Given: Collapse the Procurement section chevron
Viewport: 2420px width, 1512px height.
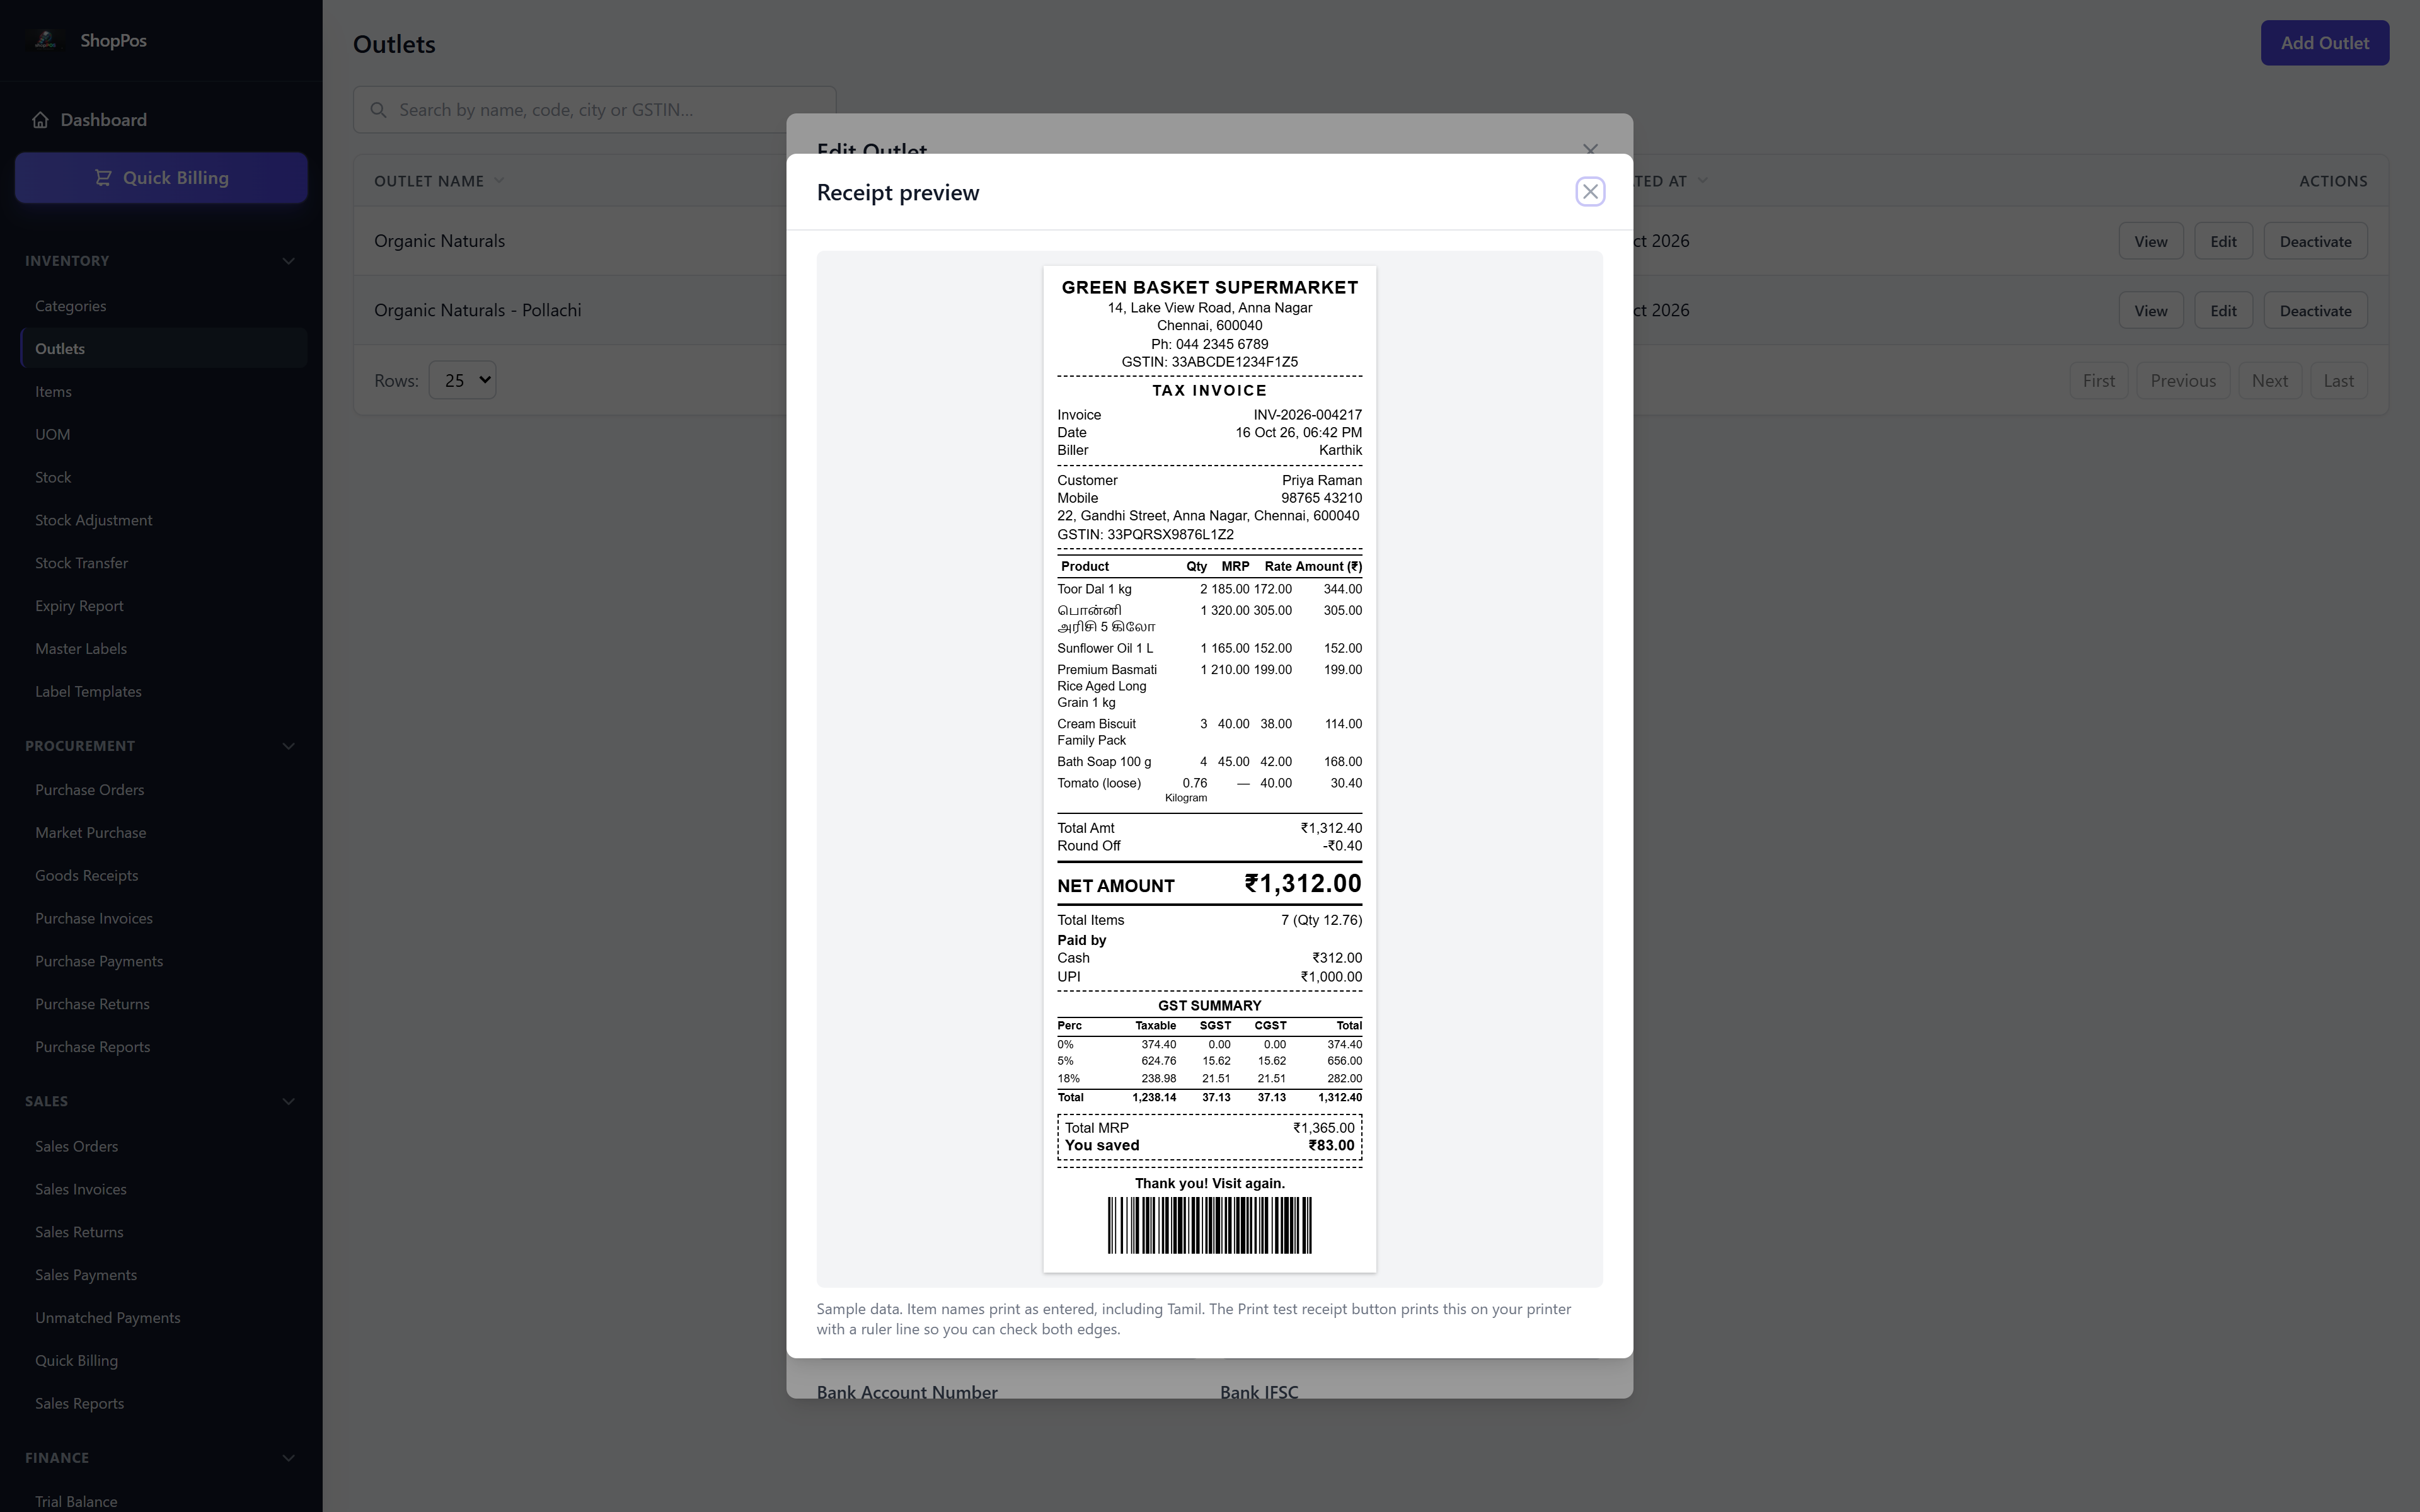Looking at the screenshot, I should [x=288, y=746].
